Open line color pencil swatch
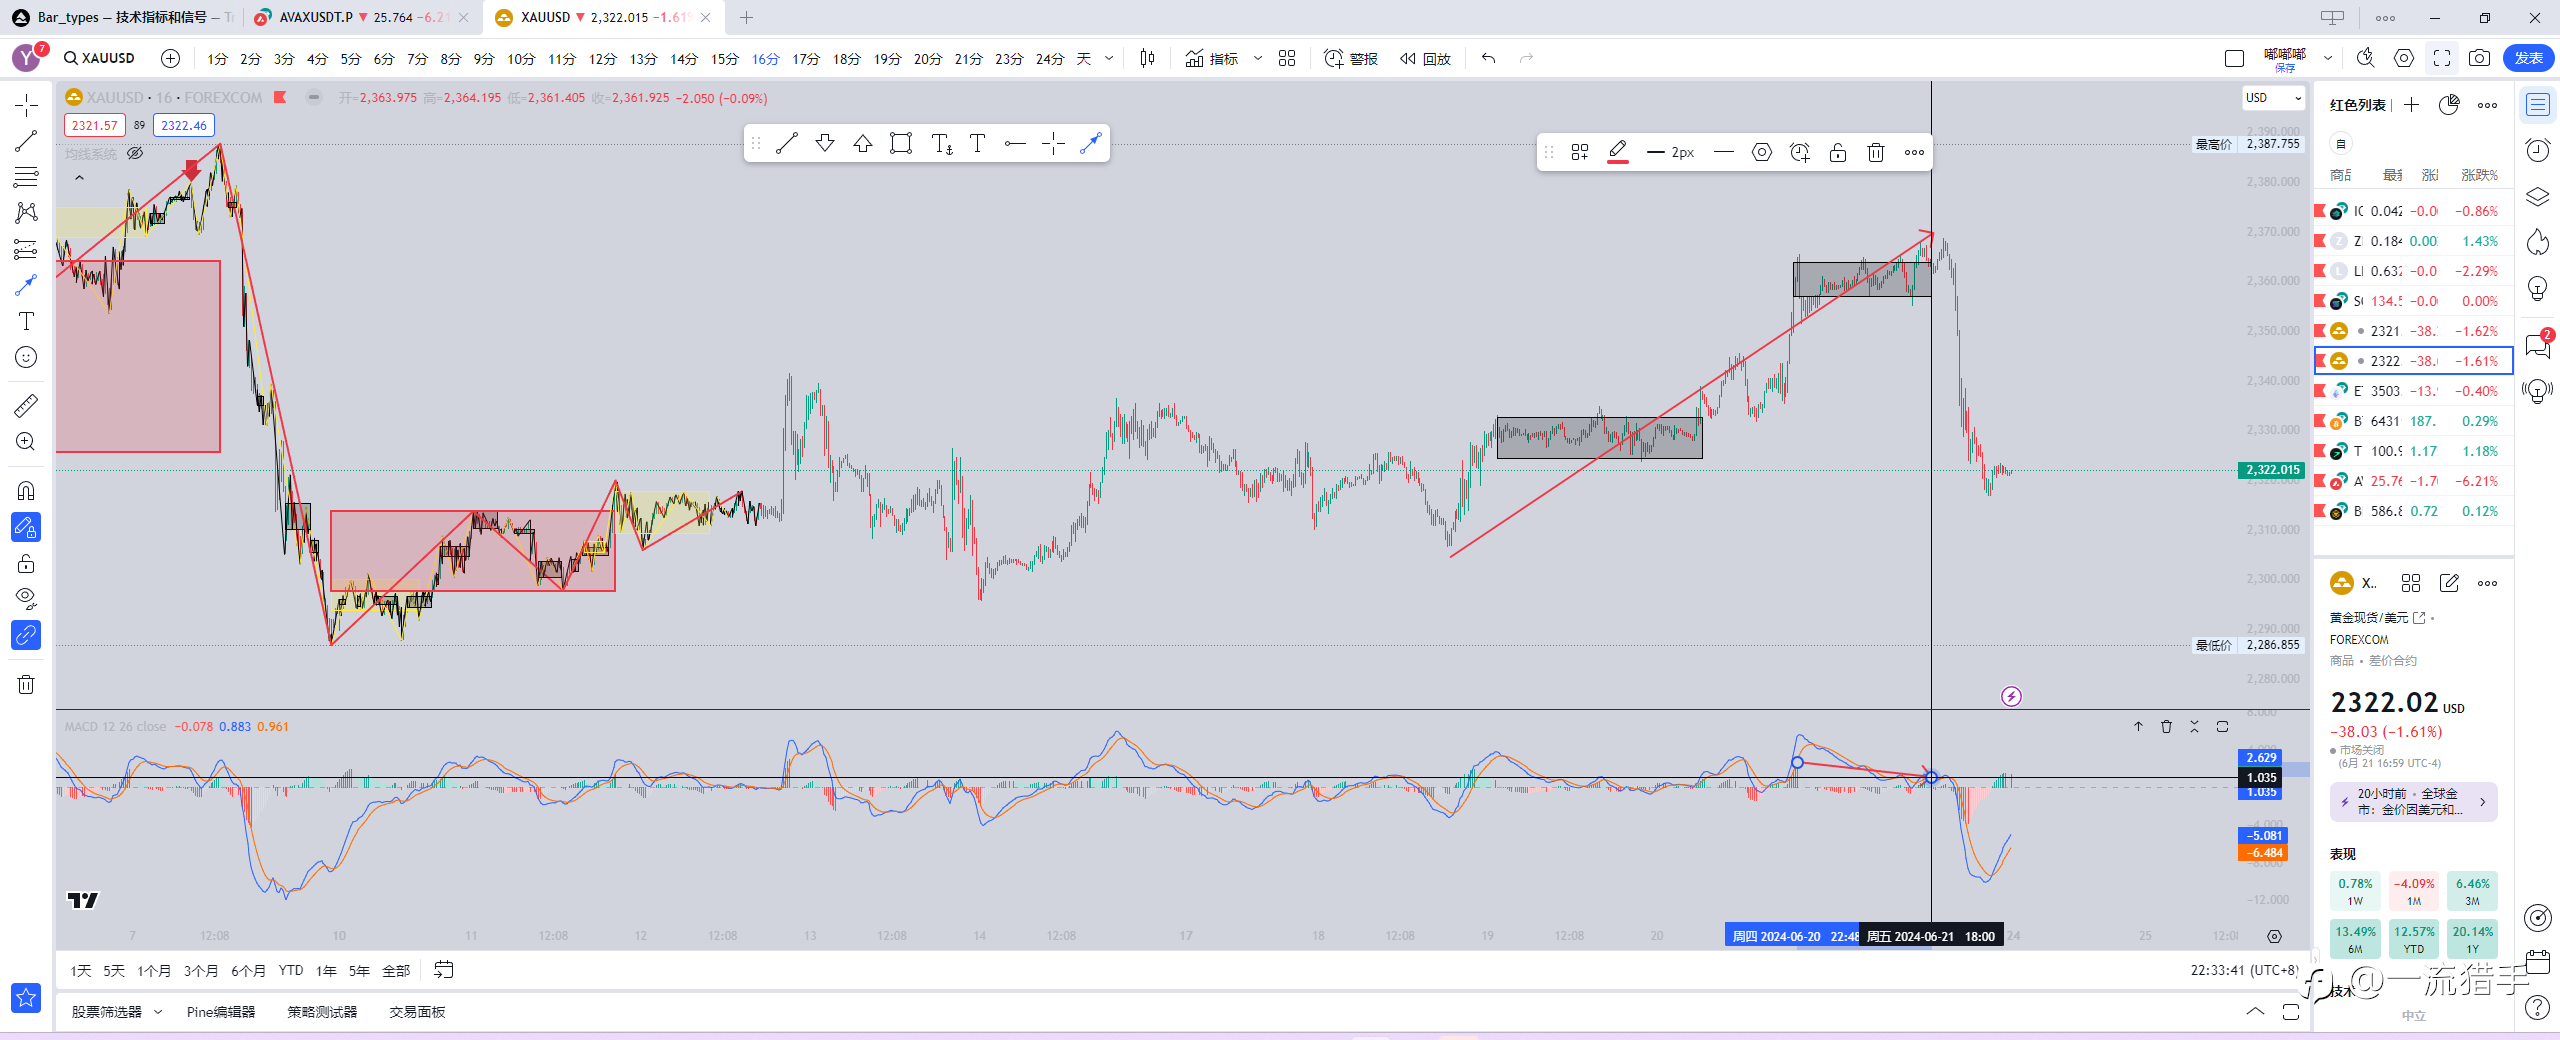The width and height of the screenshot is (2560, 1040). [1618, 152]
